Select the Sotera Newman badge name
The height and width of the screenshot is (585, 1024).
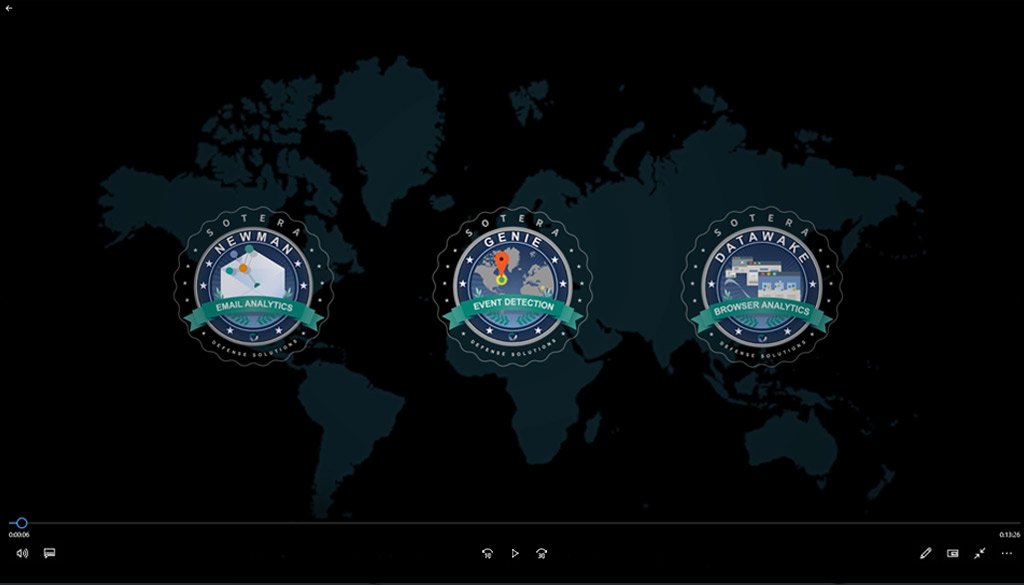pyautogui.click(x=253, y=246)
